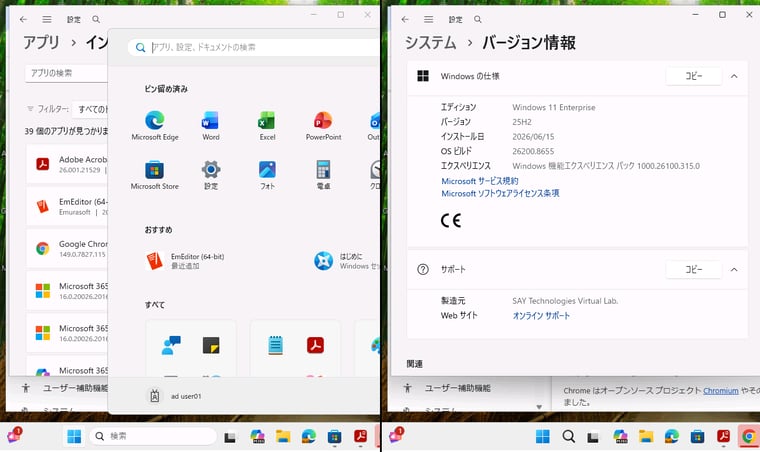Viewport: 760px width, 452px height.
Task: Open navigation menu in the アプリ settings window
Action: 47,19
